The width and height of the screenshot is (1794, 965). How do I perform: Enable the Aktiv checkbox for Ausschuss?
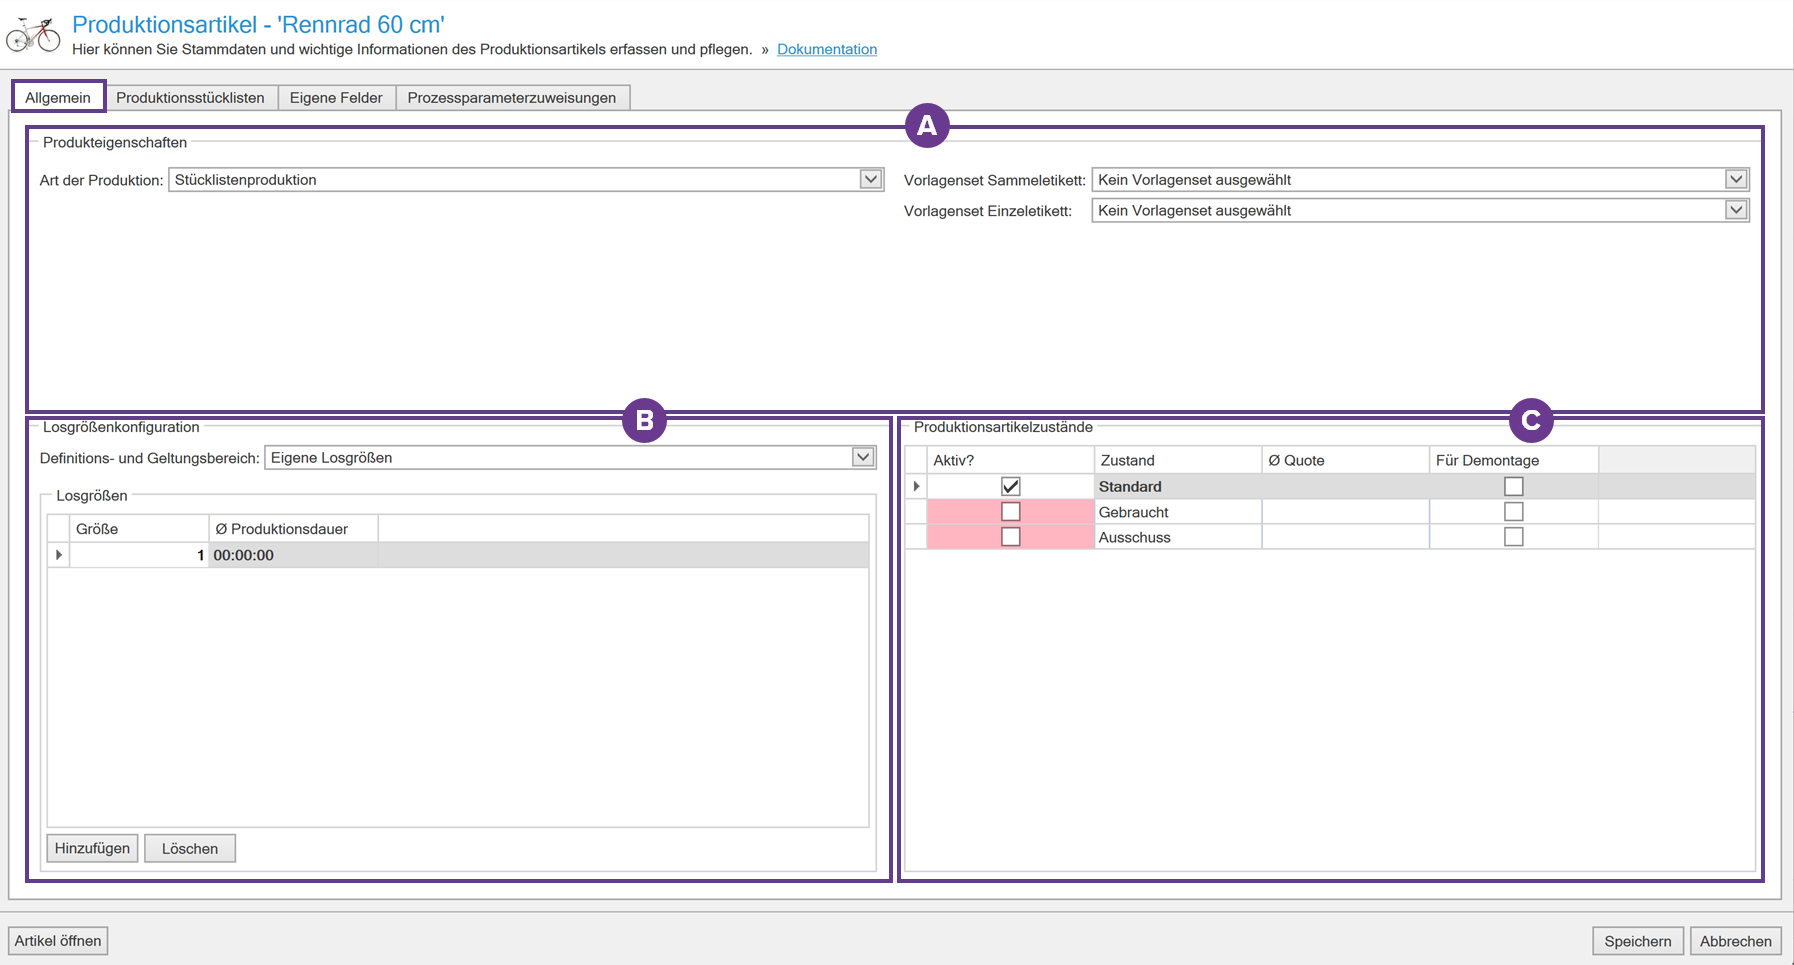point(1010,537)
